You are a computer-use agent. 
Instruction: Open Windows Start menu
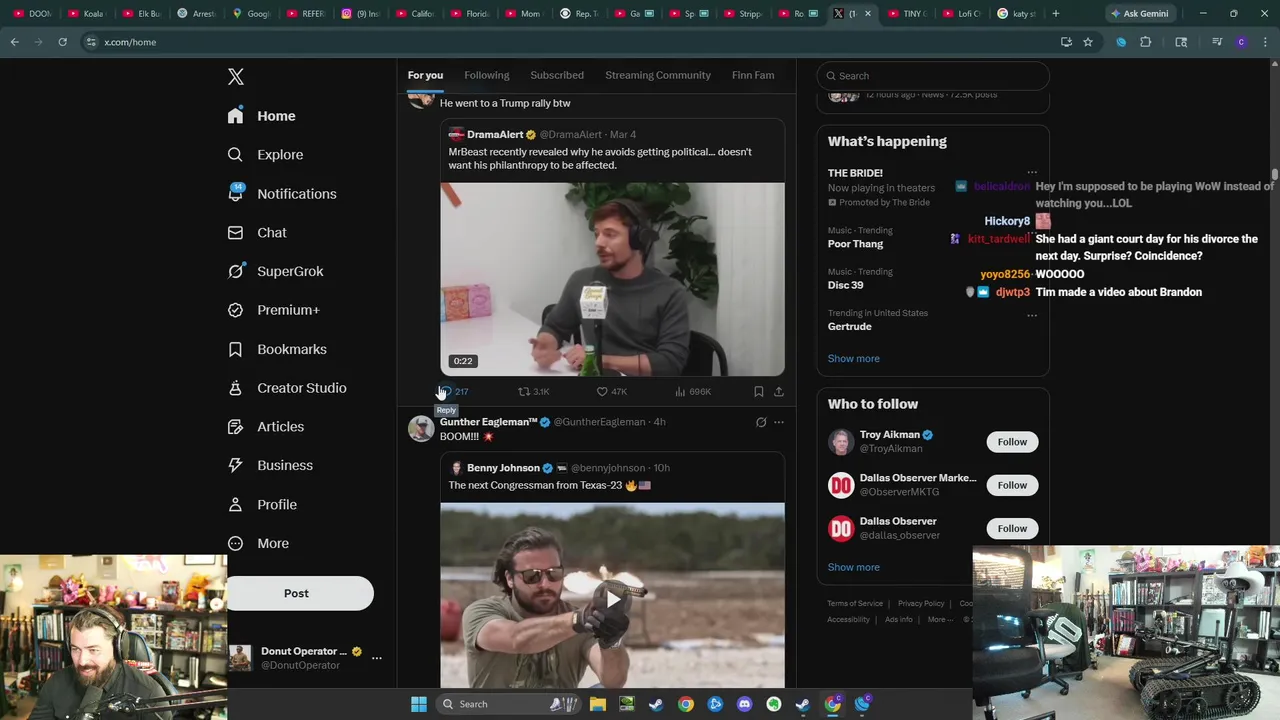tap(419, 704)
